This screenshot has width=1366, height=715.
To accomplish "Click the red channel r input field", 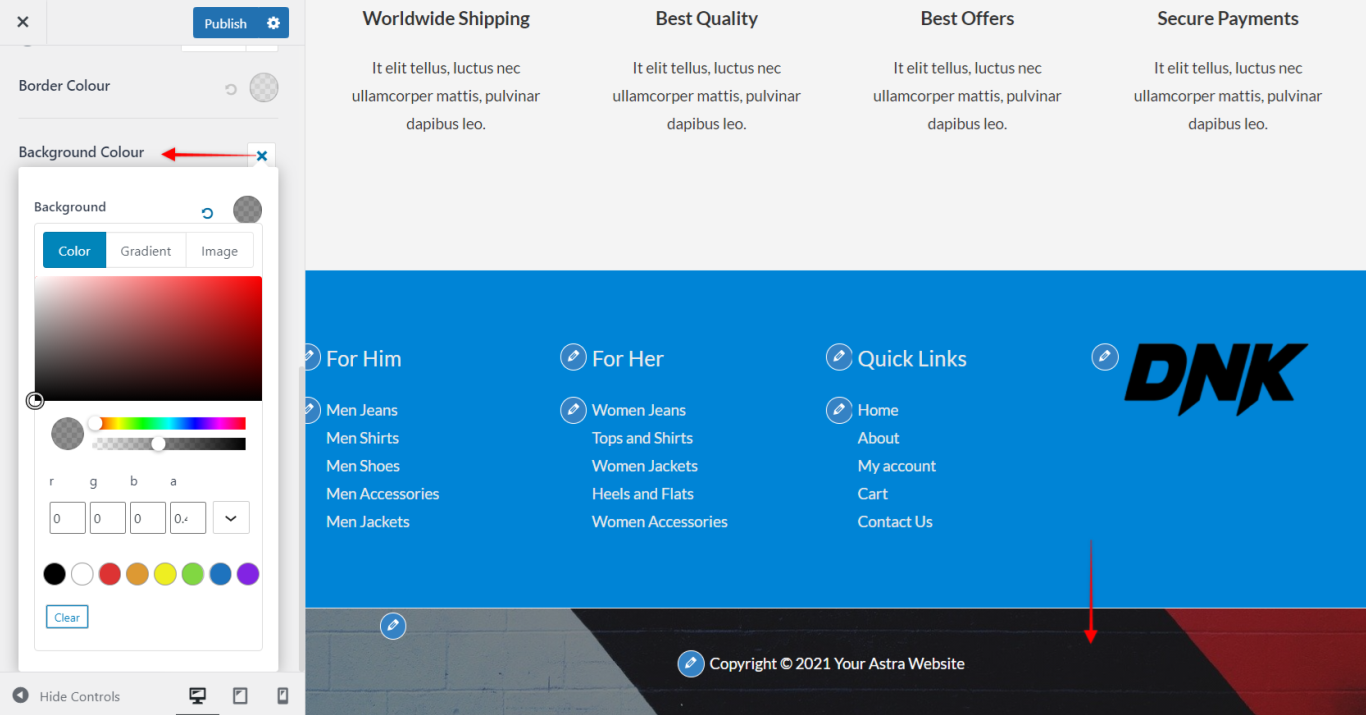I will coord(67,518).
